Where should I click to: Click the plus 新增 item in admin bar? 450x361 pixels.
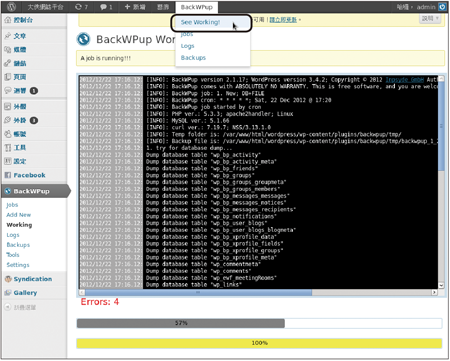coord(135,7)
